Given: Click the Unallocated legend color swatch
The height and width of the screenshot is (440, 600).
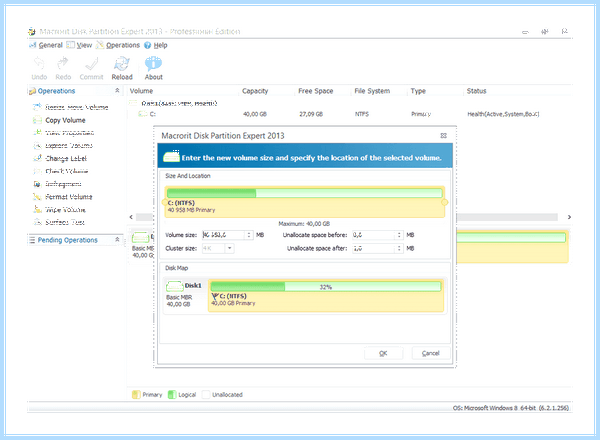Looking at the screenshot, I should point(206,394).
